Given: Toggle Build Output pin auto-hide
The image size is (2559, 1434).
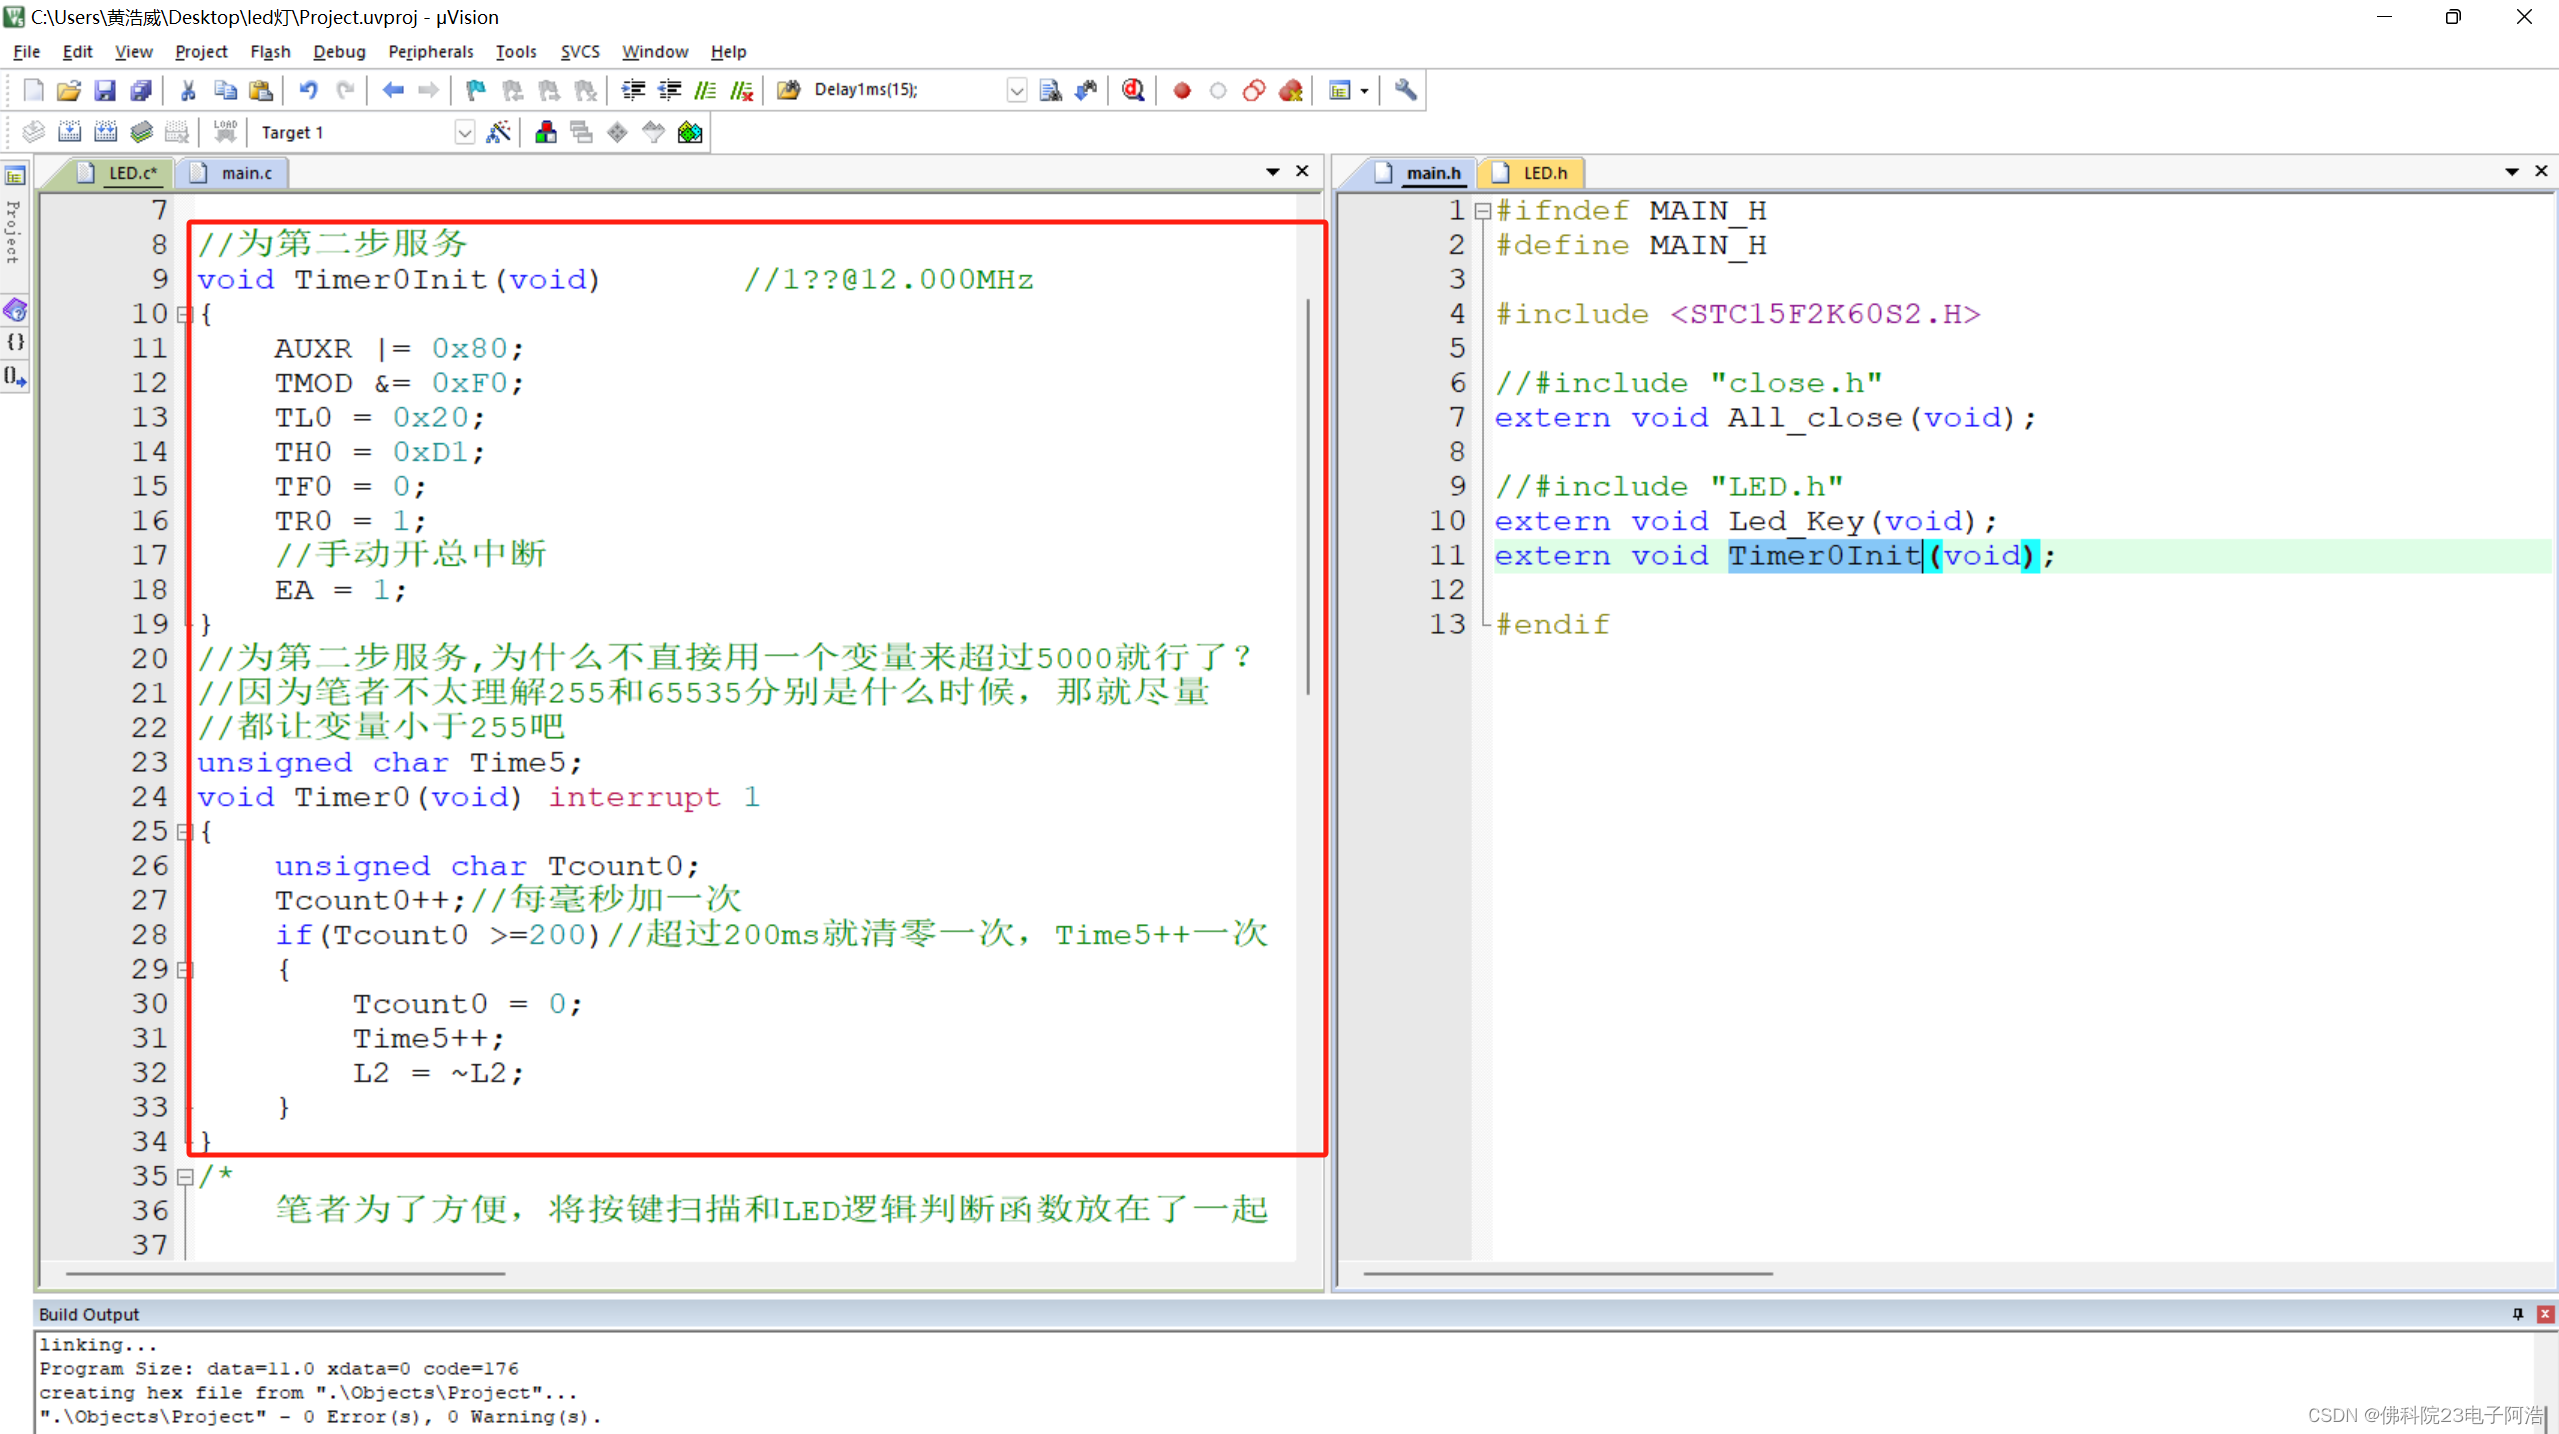Looking at the screenshot, I should (x=2517, y=1314).
